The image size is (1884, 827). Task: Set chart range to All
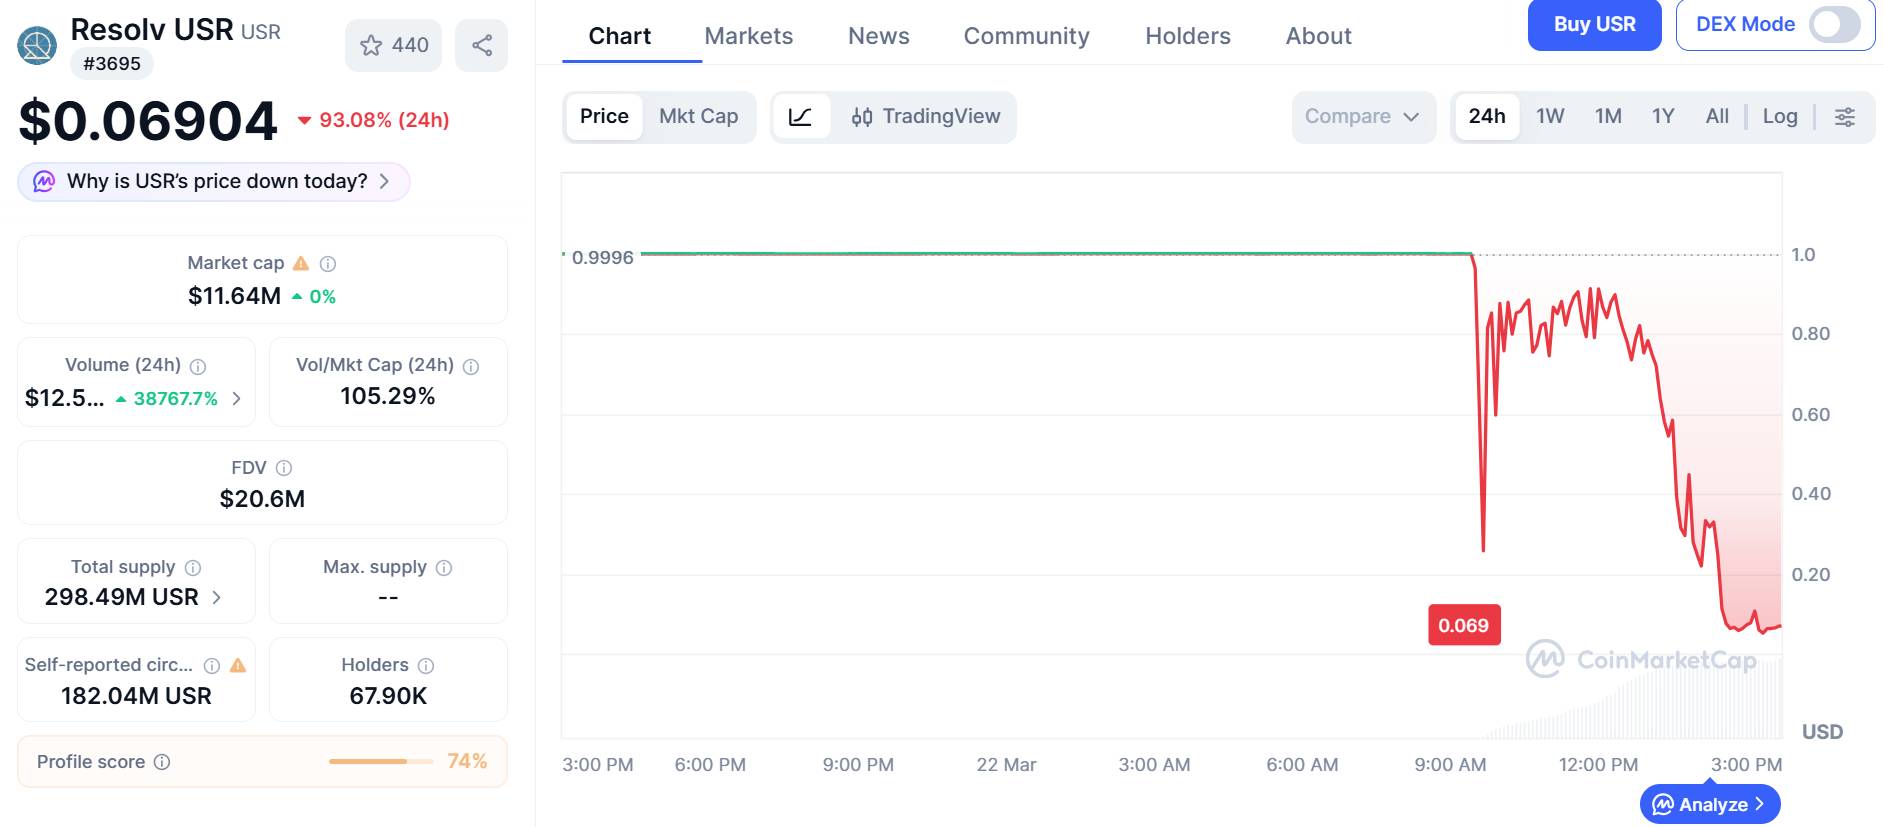click(x=1717, y=117)
